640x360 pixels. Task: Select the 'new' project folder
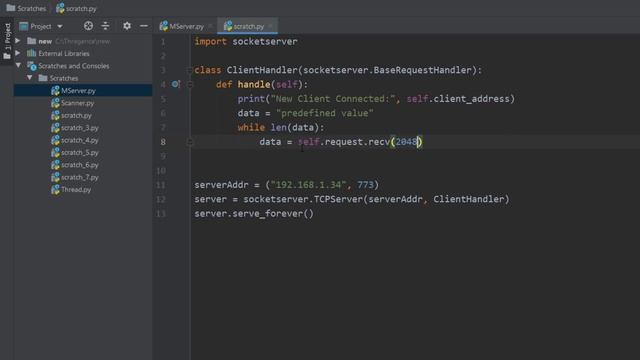point(45,41)
